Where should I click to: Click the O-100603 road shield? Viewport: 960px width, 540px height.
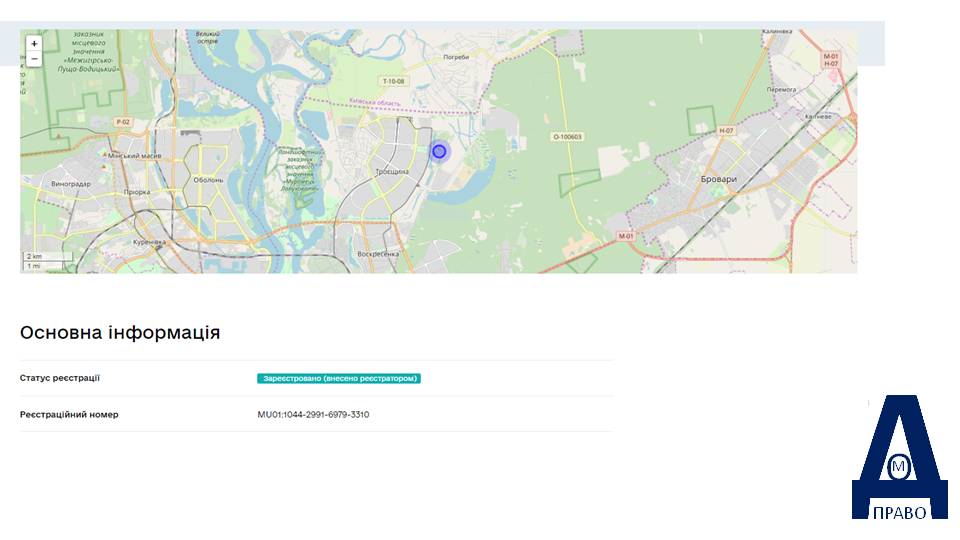click(568, 137)
